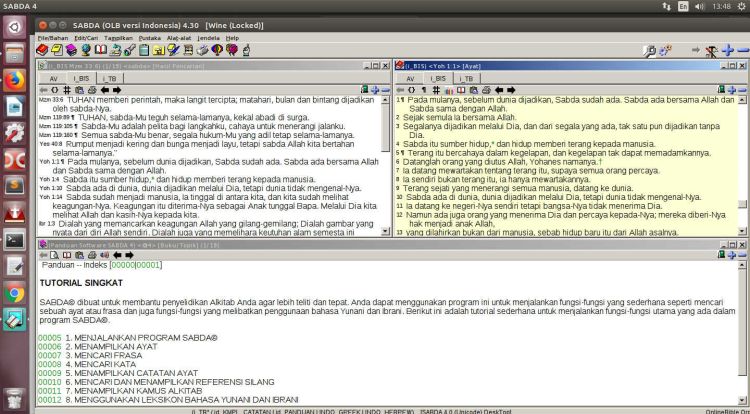Click the print icon in search results pane
This screenshot has width=750, height=414.
[92, 90]
